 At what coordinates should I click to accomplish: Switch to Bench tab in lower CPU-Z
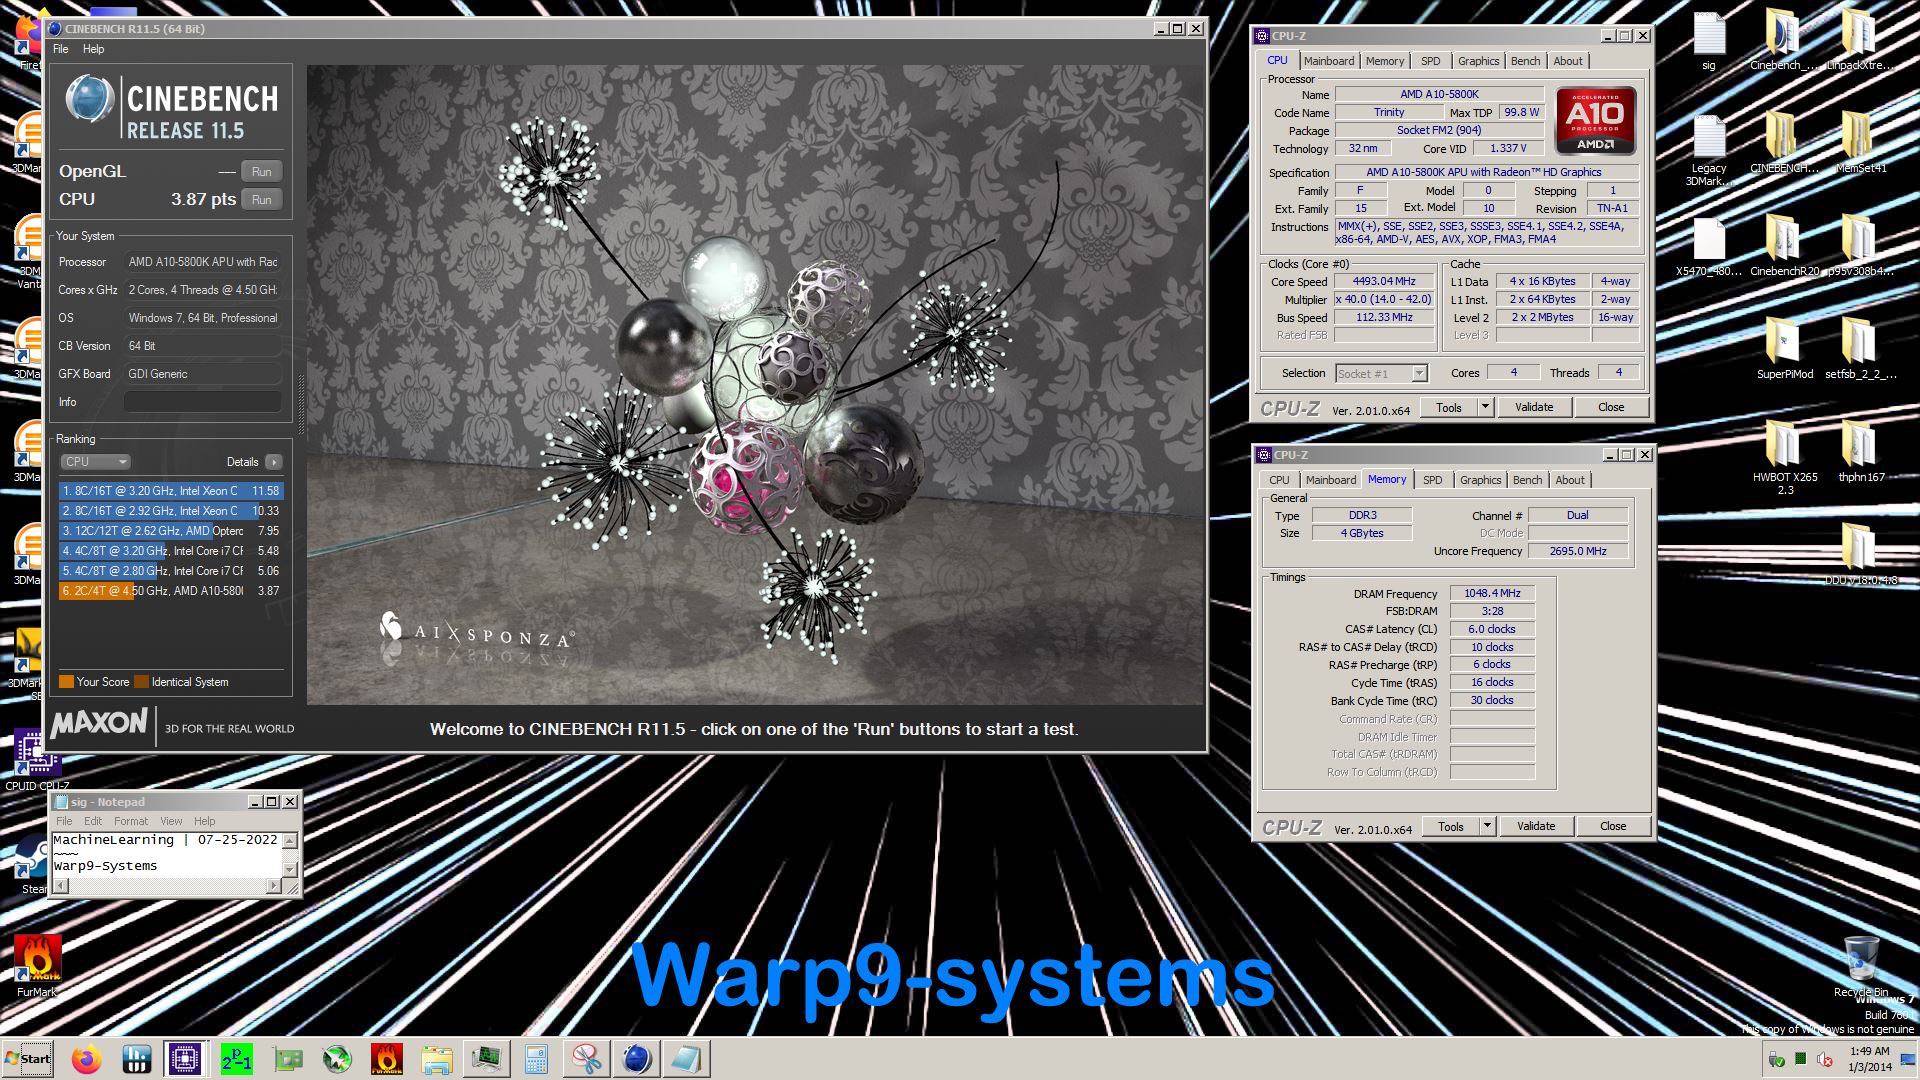coord(1527,480)
